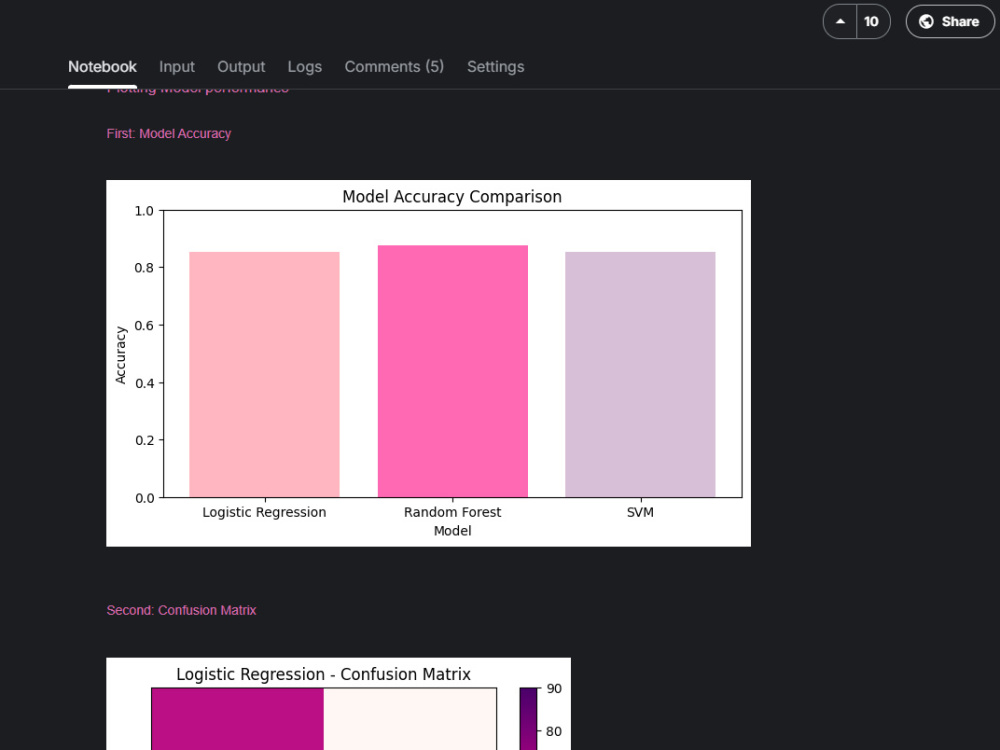Click the dark magenta confusion matrix cell
Image resolution: width=1000 pixels, height=750 pixels.
[237, 719]
